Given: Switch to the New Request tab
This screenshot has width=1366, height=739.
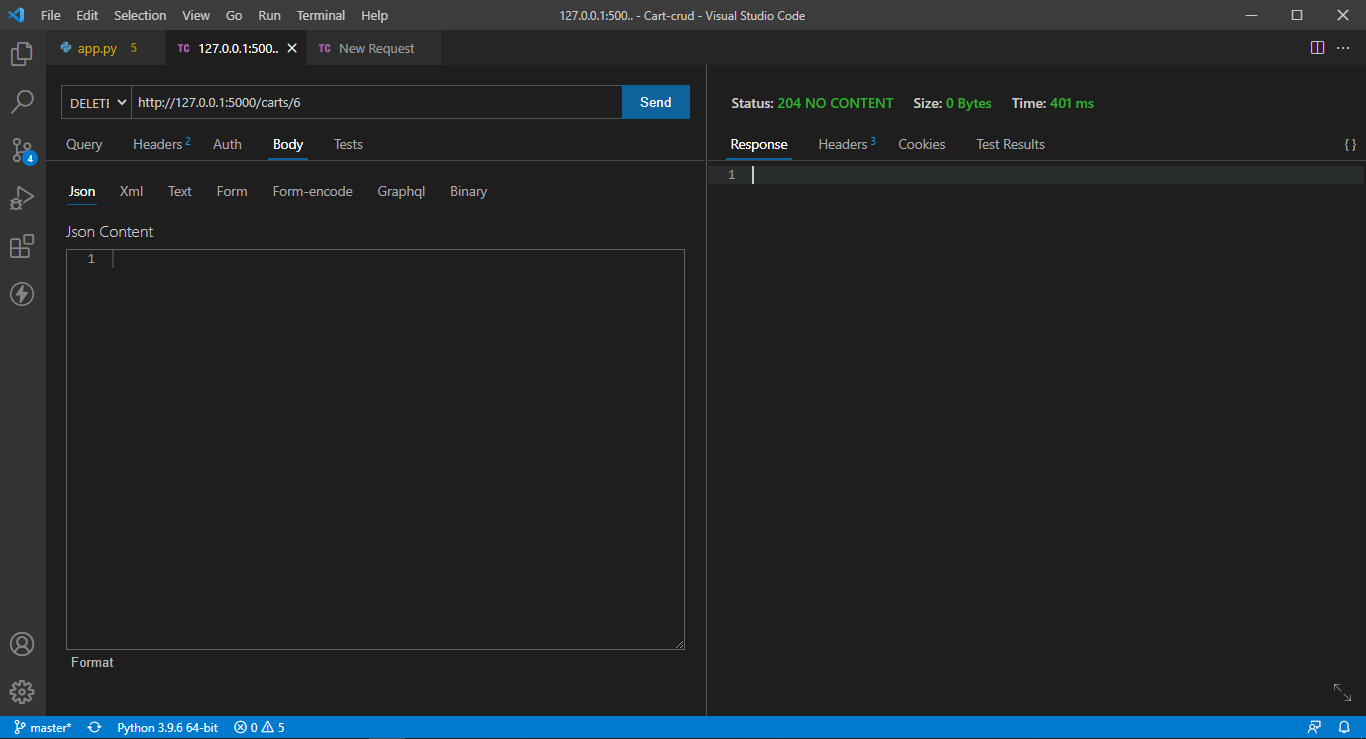Looking at the screenshot, I should coord(376,48).
